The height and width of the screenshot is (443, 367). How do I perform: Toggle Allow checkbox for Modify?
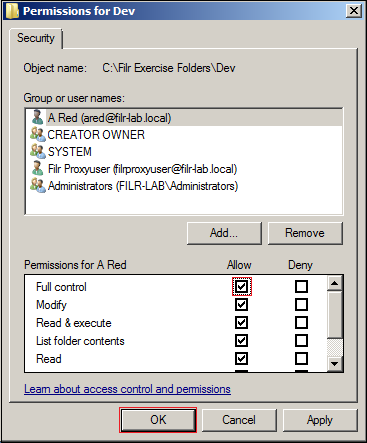tap(241, 304)
